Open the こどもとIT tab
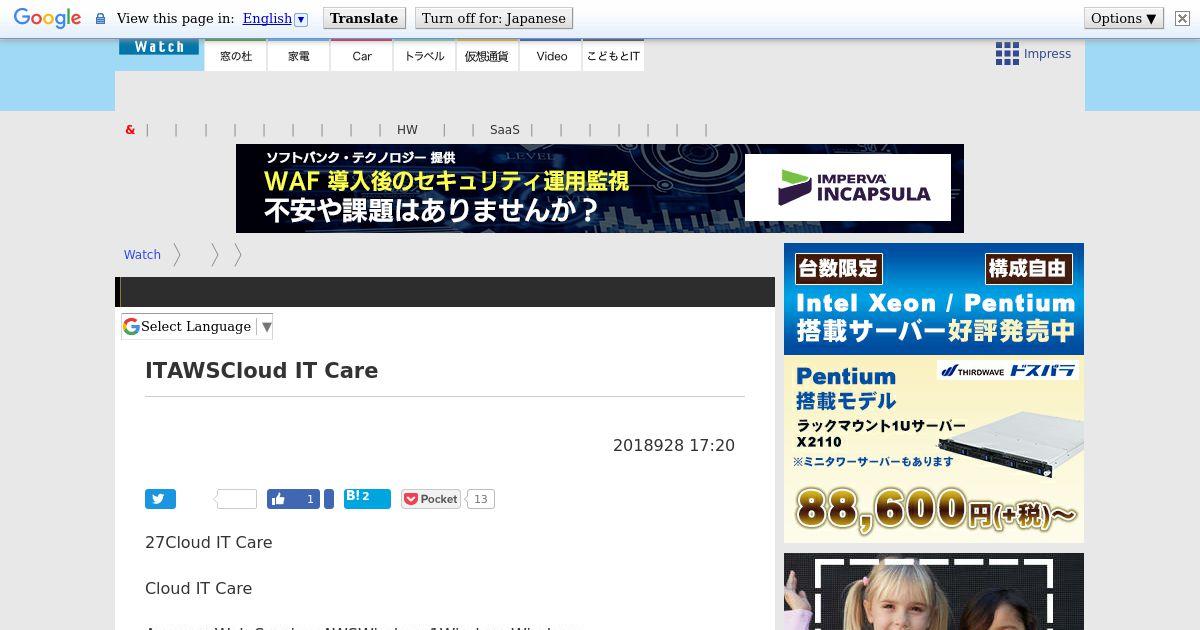This screenshot has width=1200, height=630. pos(613,56)
